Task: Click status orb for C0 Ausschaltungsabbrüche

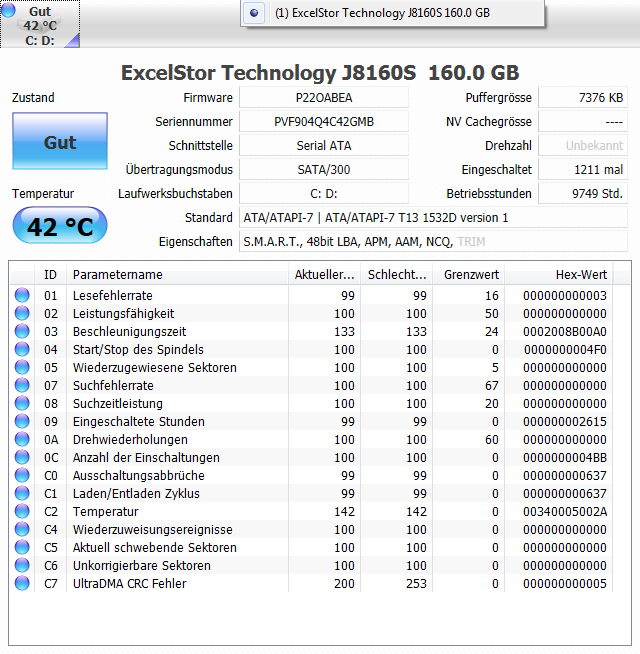Action: 22,475
